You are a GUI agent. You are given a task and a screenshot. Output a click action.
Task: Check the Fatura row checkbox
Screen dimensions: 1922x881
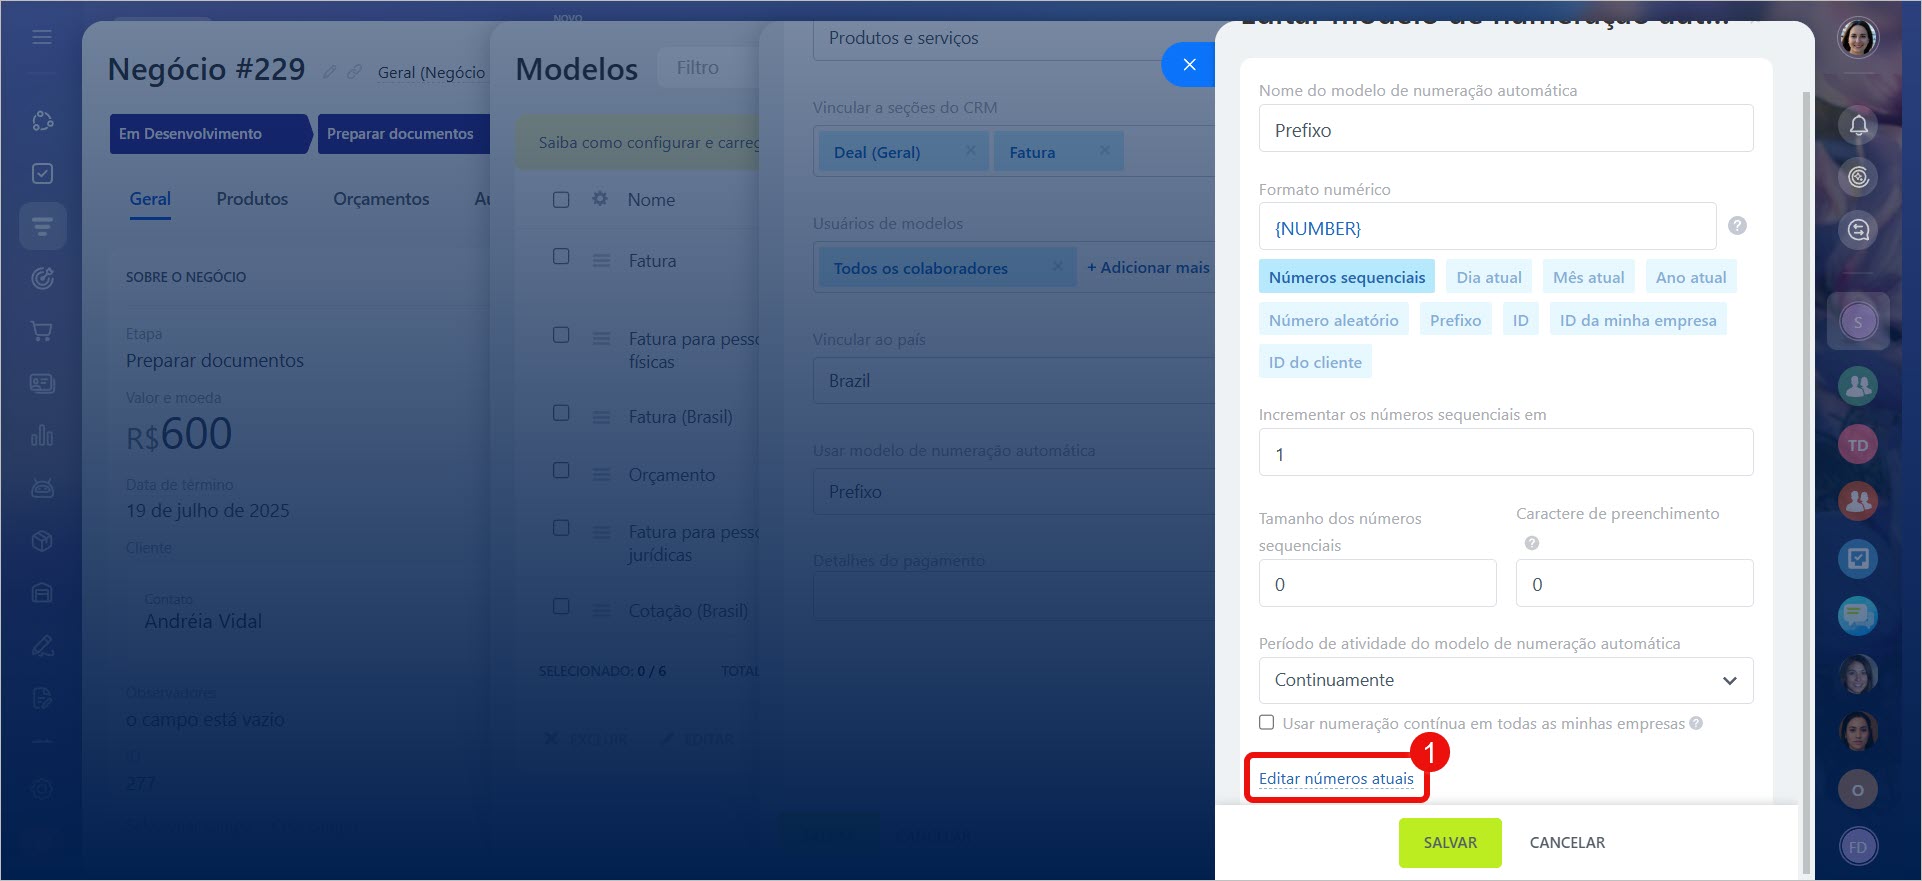[x=561, y=257]
